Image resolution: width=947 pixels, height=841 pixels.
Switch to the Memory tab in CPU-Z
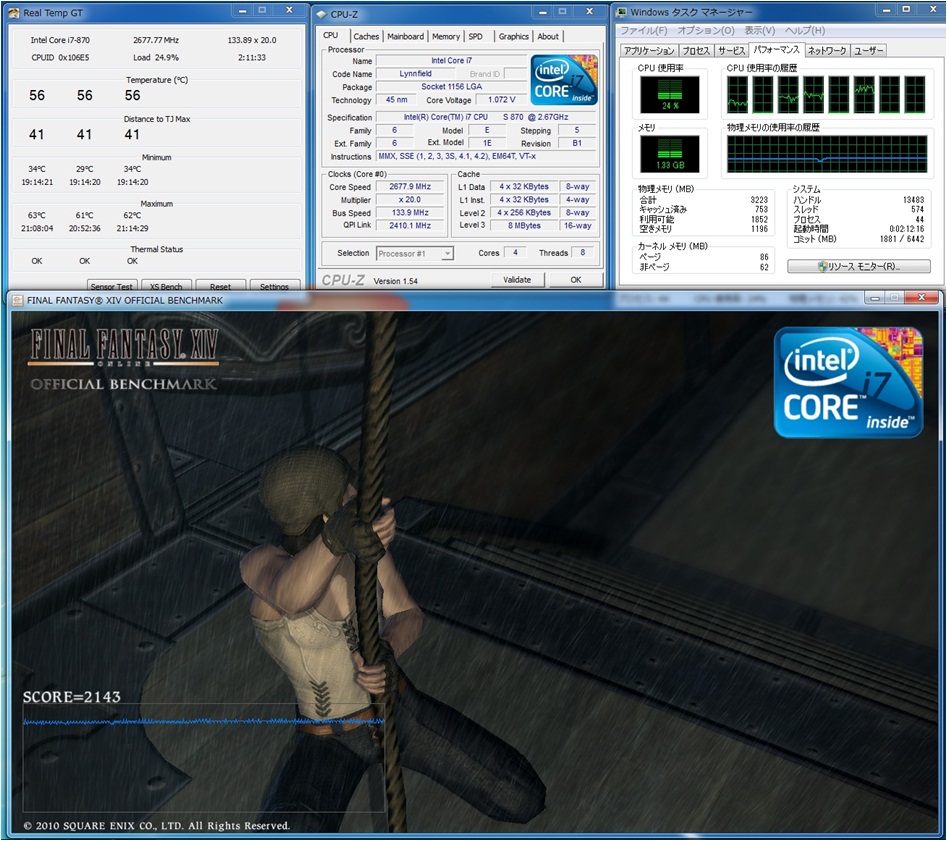coord(445,37)
